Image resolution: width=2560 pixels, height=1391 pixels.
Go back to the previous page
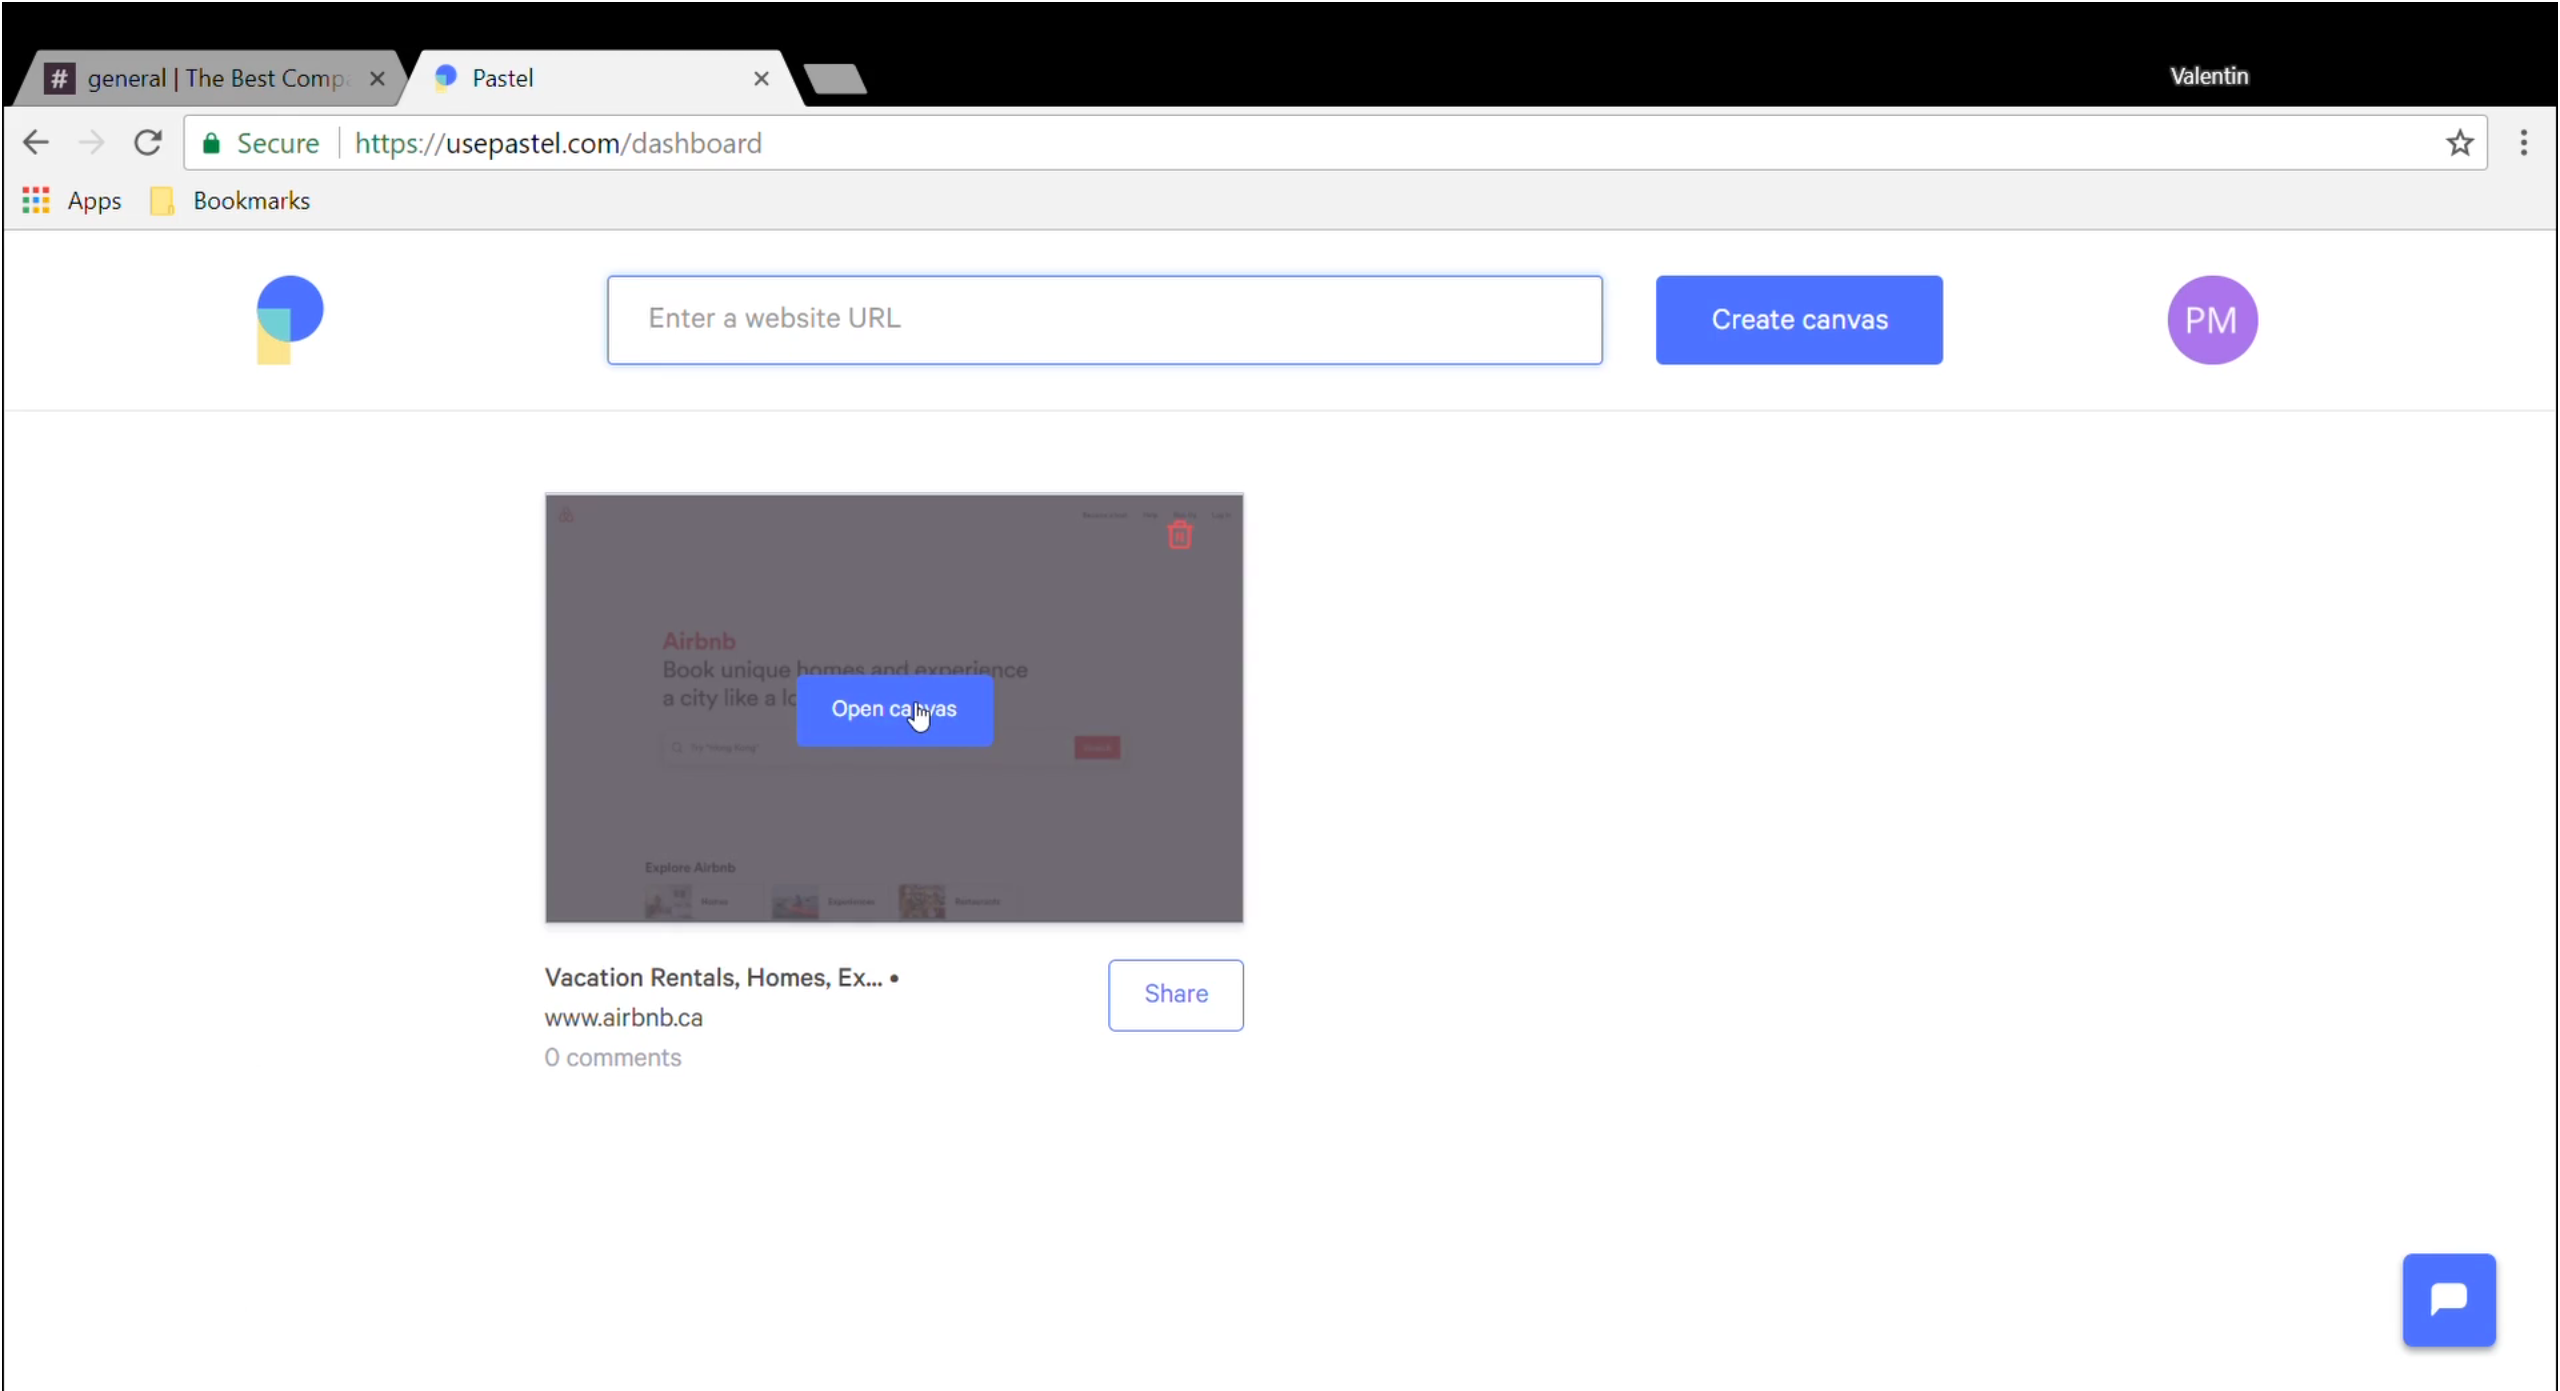coord(36,142)
